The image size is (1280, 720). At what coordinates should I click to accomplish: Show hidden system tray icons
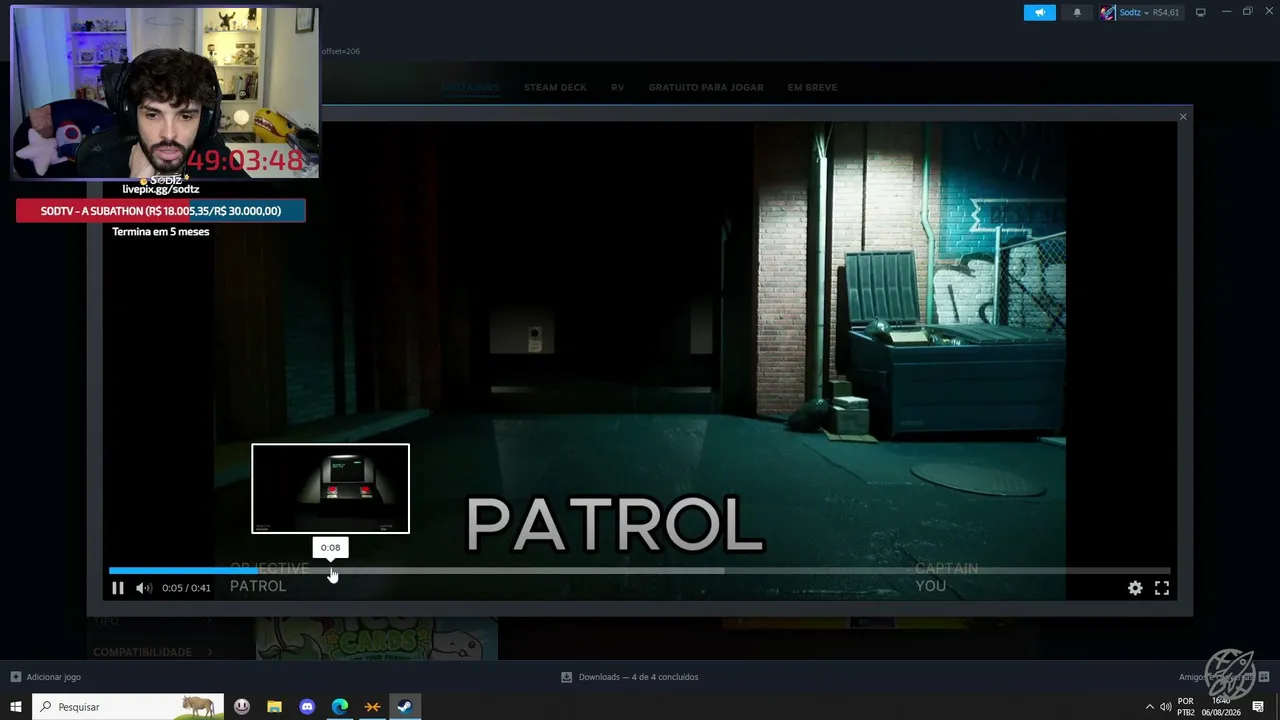pyautogui.click(x=1149, y=707)
